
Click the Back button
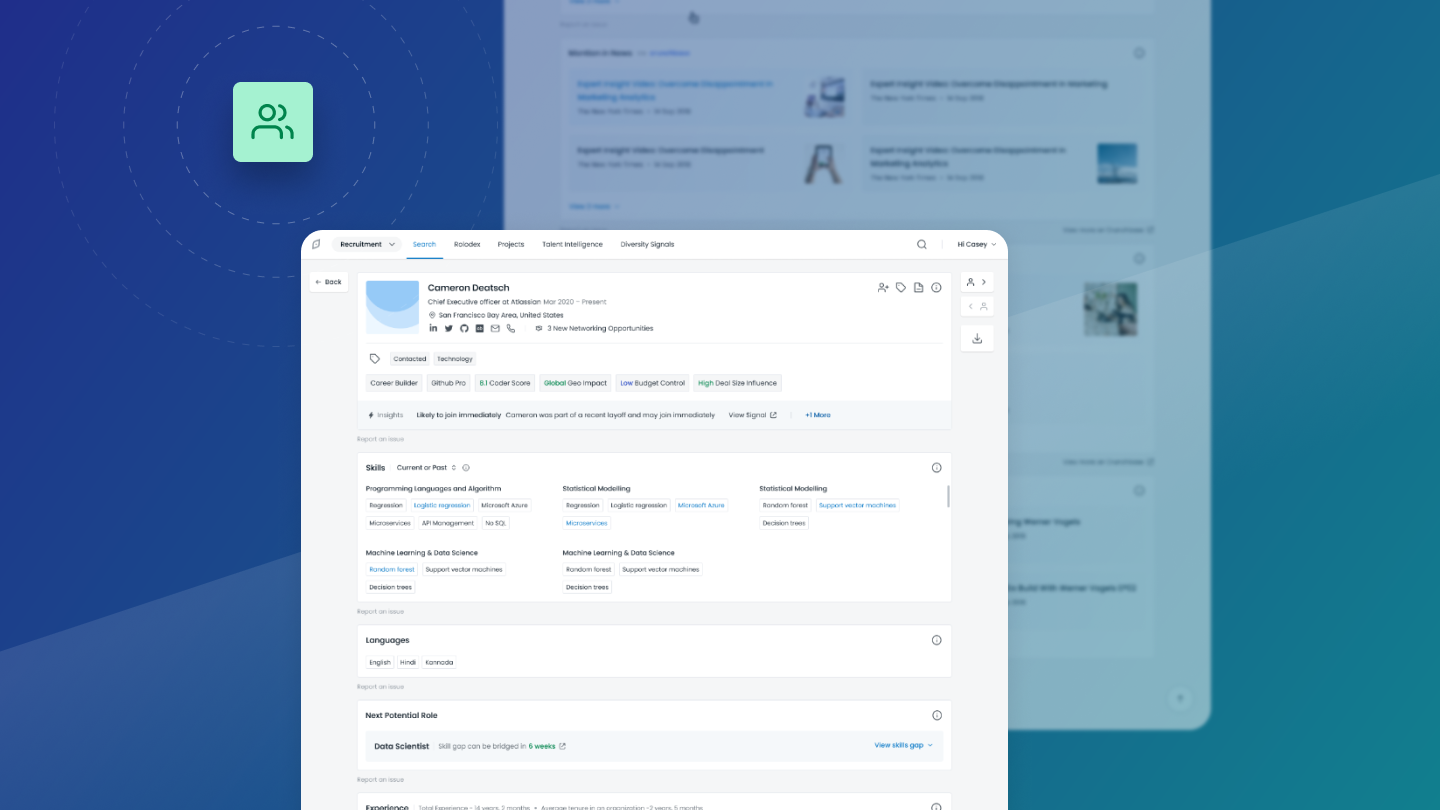[328, 282]
